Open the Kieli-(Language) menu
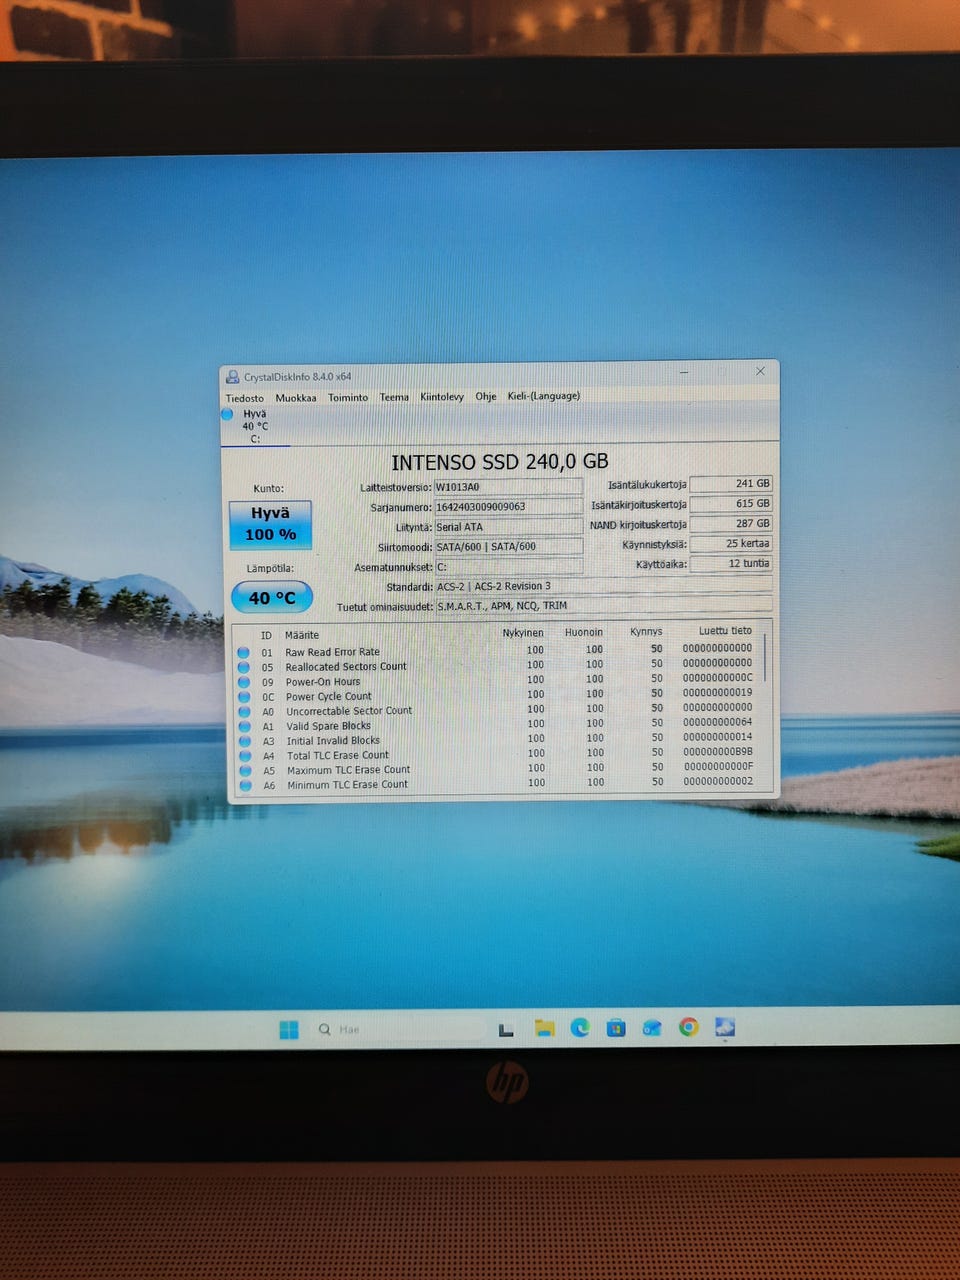960x1280 pixels. tap(544, 396)
